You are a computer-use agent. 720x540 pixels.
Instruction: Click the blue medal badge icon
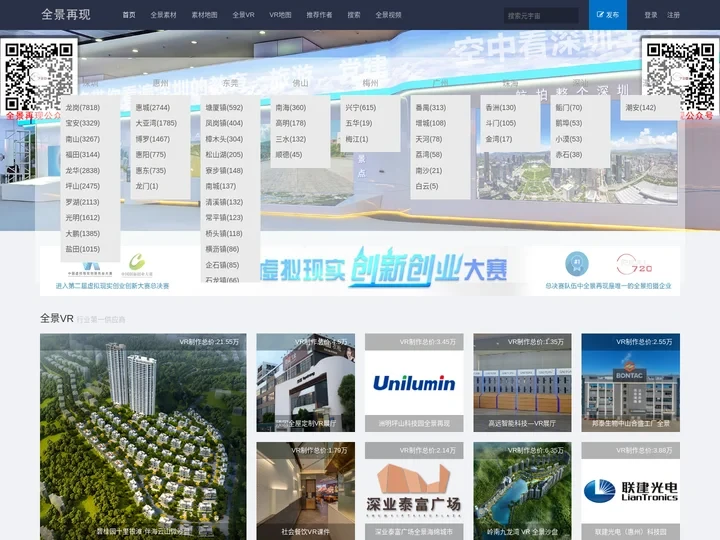[x=577, y=263]
